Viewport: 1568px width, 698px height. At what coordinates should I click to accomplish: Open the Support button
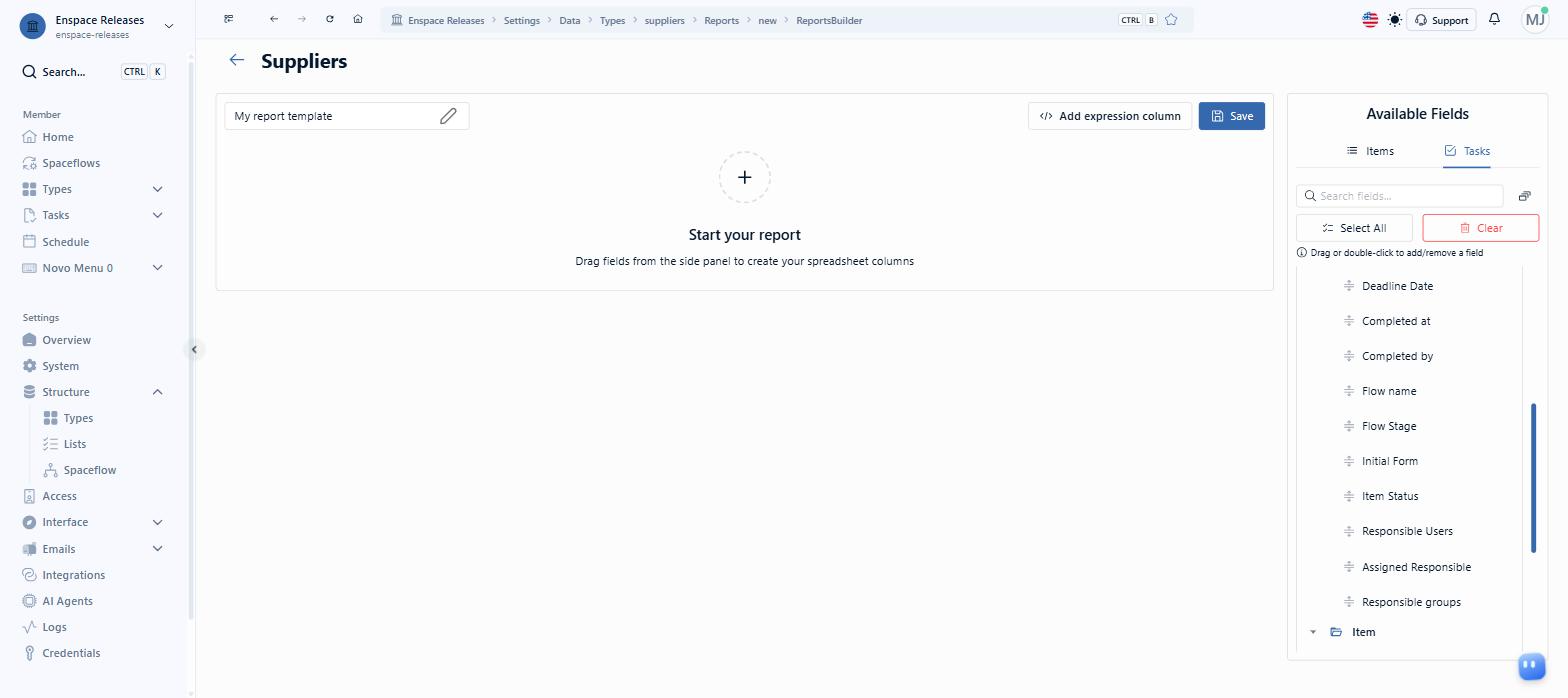(1441, 20)
